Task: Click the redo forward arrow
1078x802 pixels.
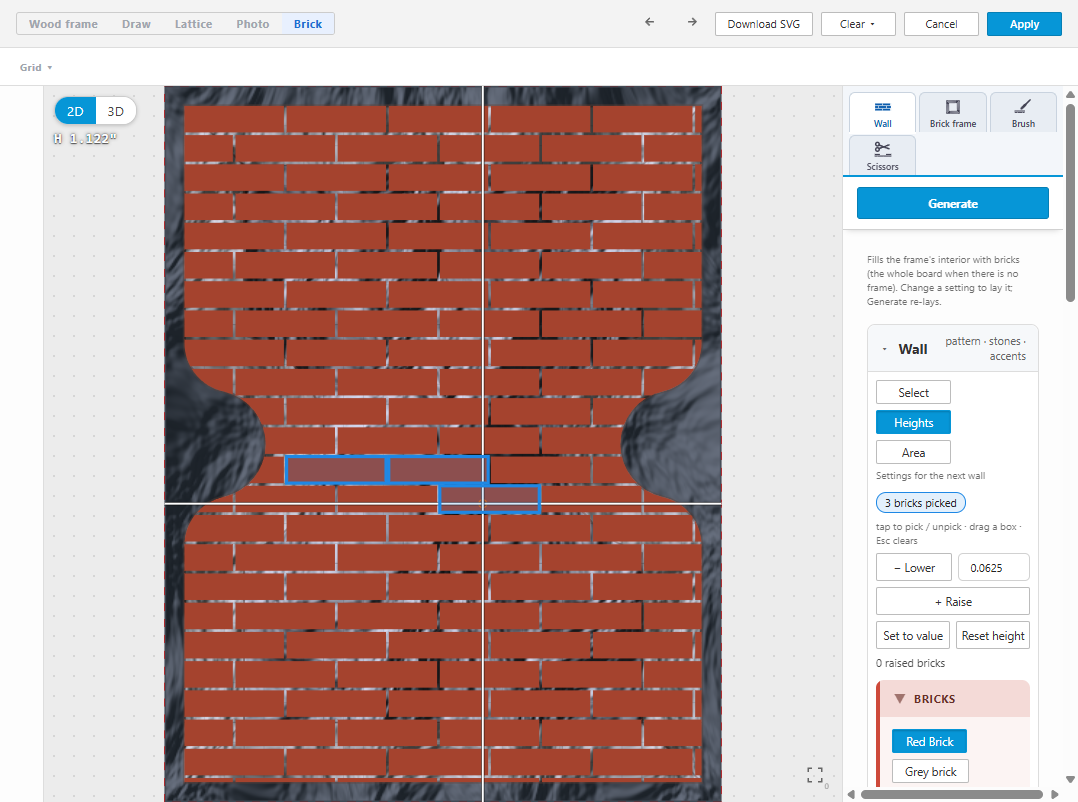Action: [x=692, y=23]
